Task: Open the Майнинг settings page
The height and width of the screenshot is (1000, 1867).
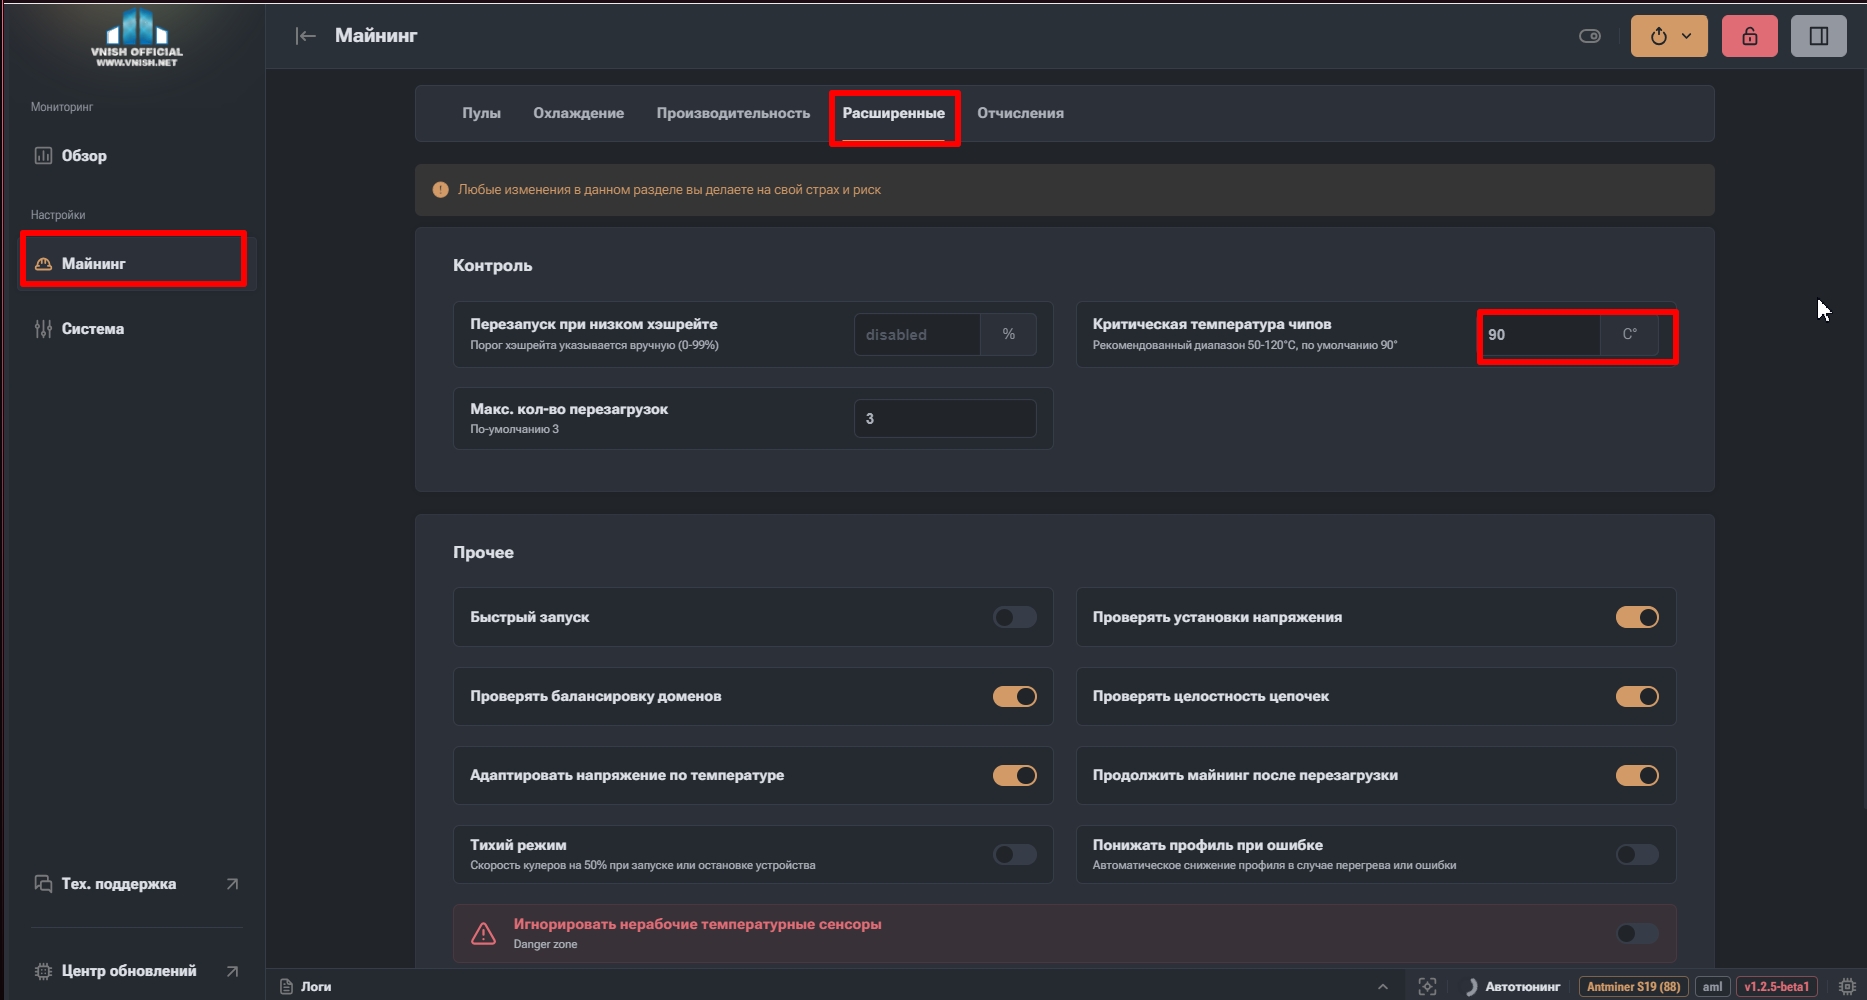Action: point(137,263)
